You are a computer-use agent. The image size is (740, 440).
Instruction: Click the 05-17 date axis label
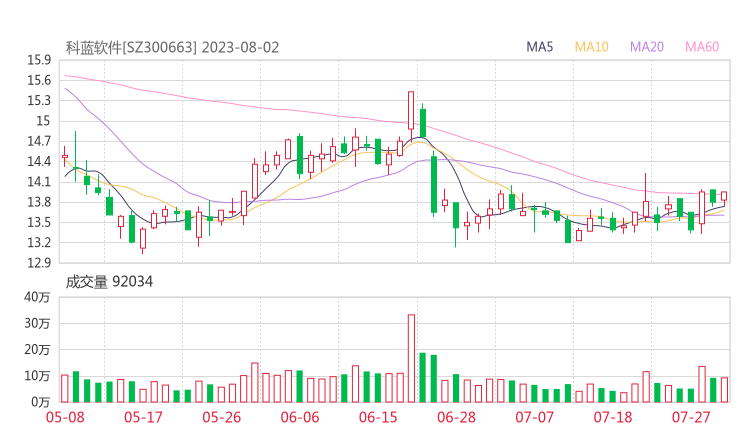click(143, 417)
